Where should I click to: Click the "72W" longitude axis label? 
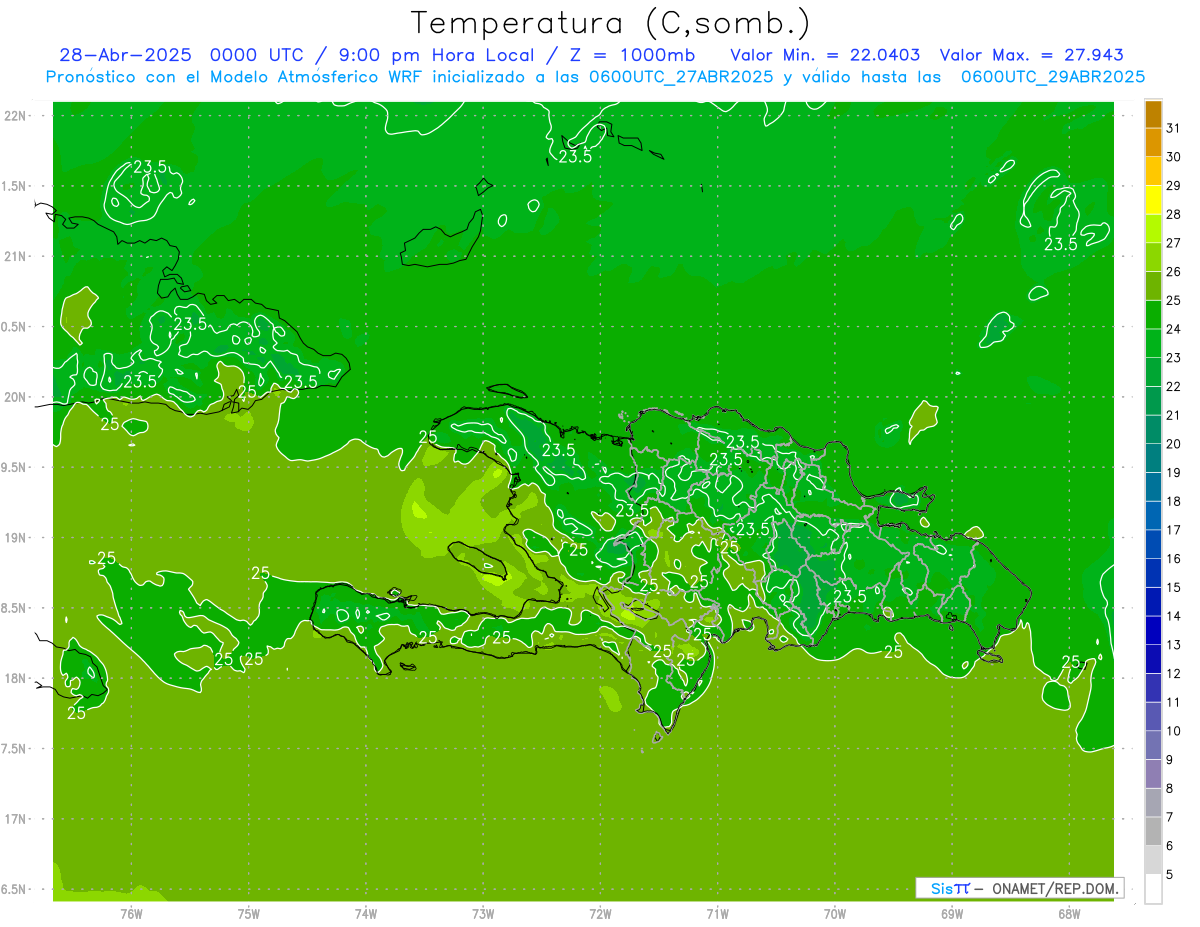pyautogui.click(x=600, y=914)
